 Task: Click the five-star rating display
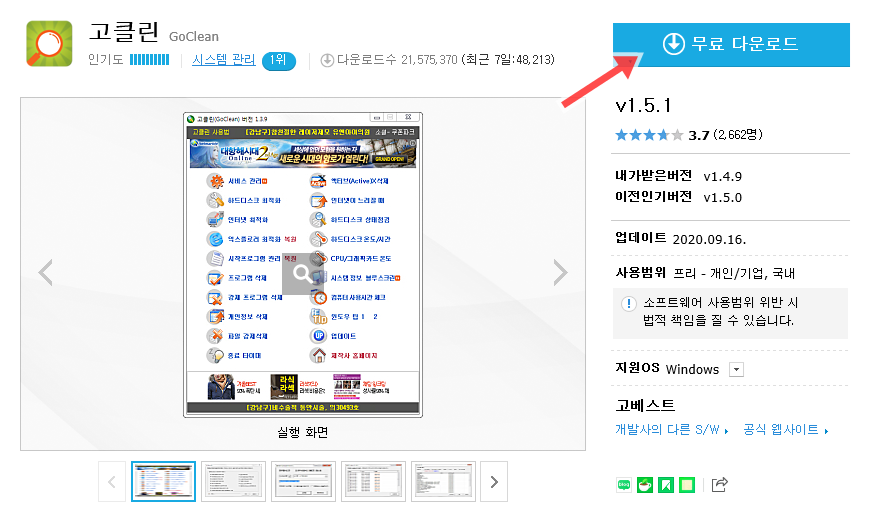tap(649, 135)
